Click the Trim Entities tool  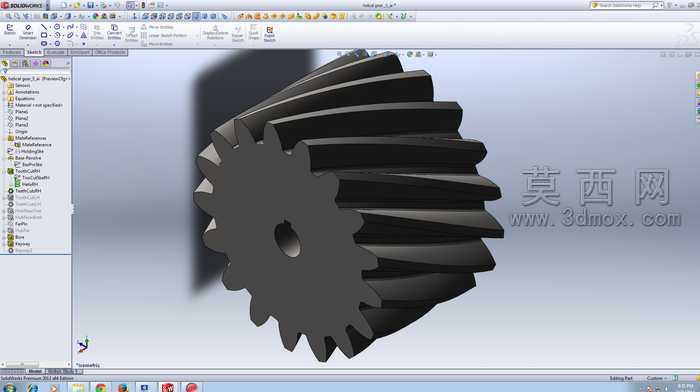(97, 32)
